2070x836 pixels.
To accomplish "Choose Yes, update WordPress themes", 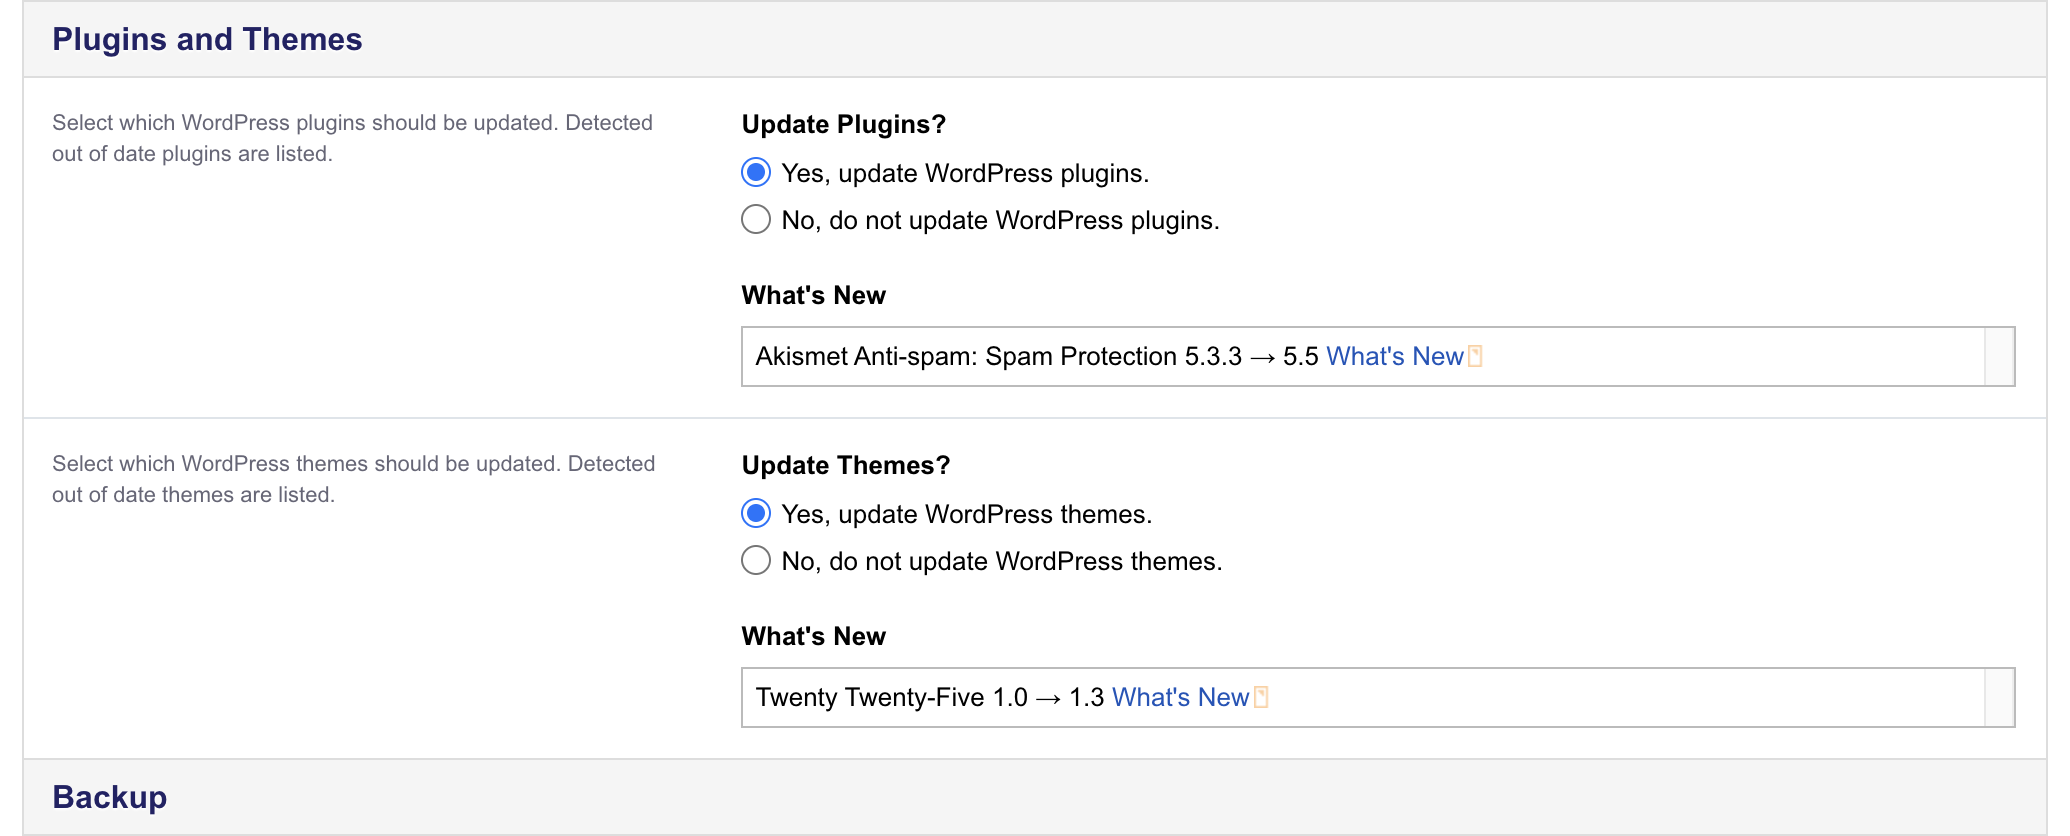I will (x=756, y=513).
